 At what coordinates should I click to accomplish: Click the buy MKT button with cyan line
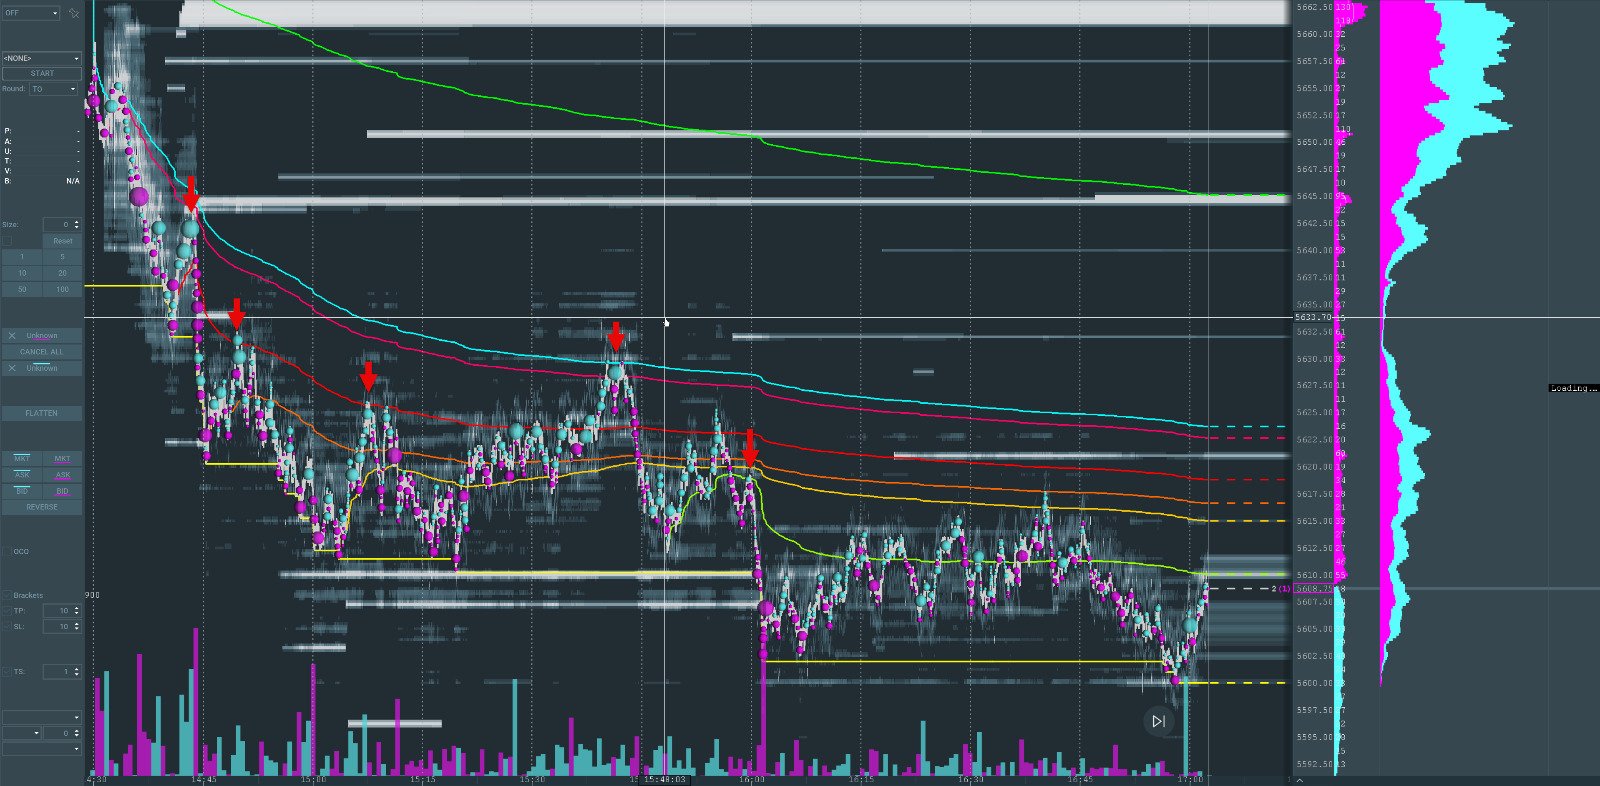point(22,459)
